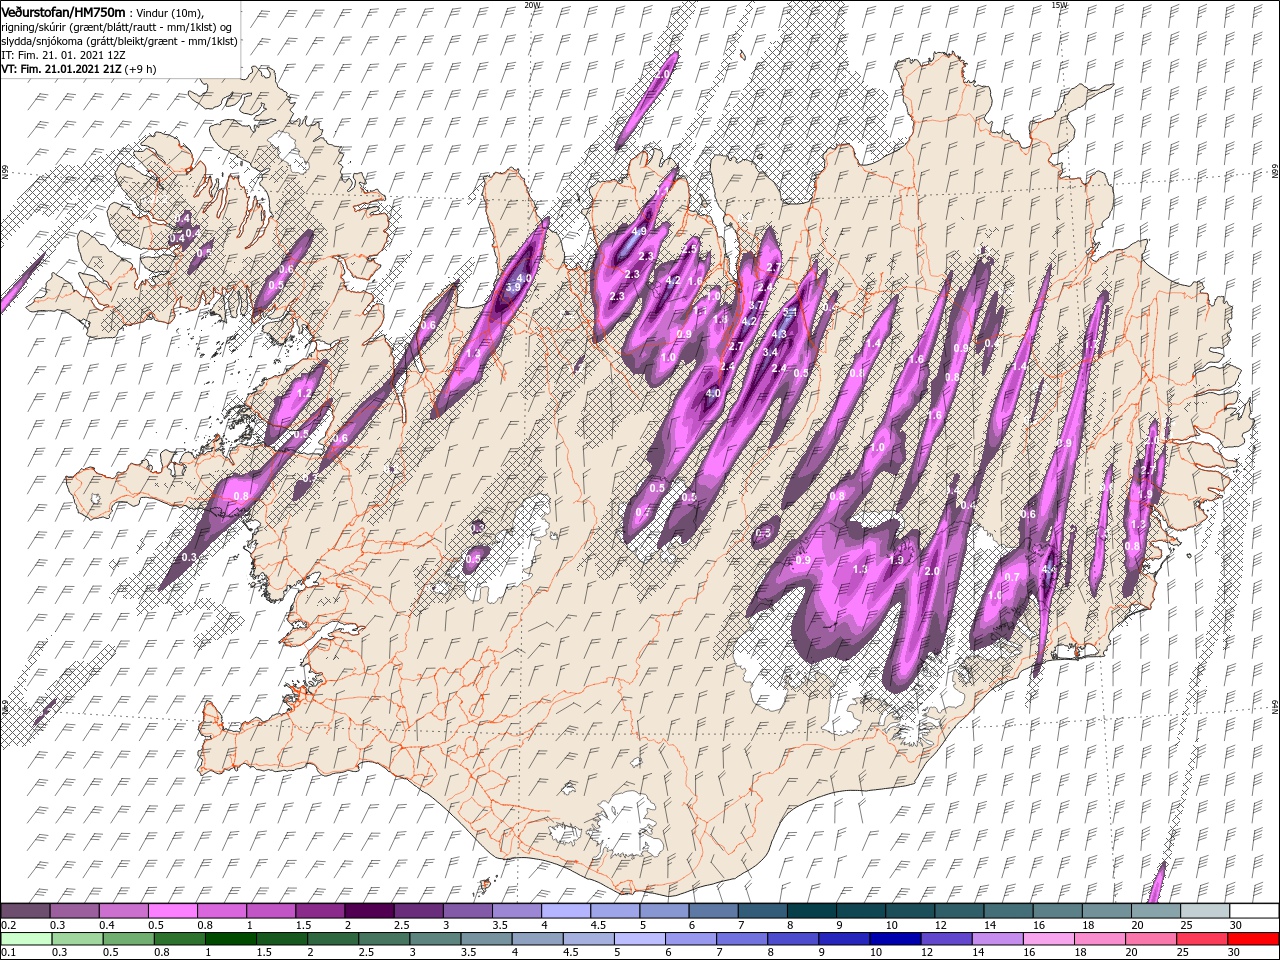This screenshot has width=1280, height=960.
Task: Click the Veðurstofan/HM750m map title
Action: click(64, 12)
